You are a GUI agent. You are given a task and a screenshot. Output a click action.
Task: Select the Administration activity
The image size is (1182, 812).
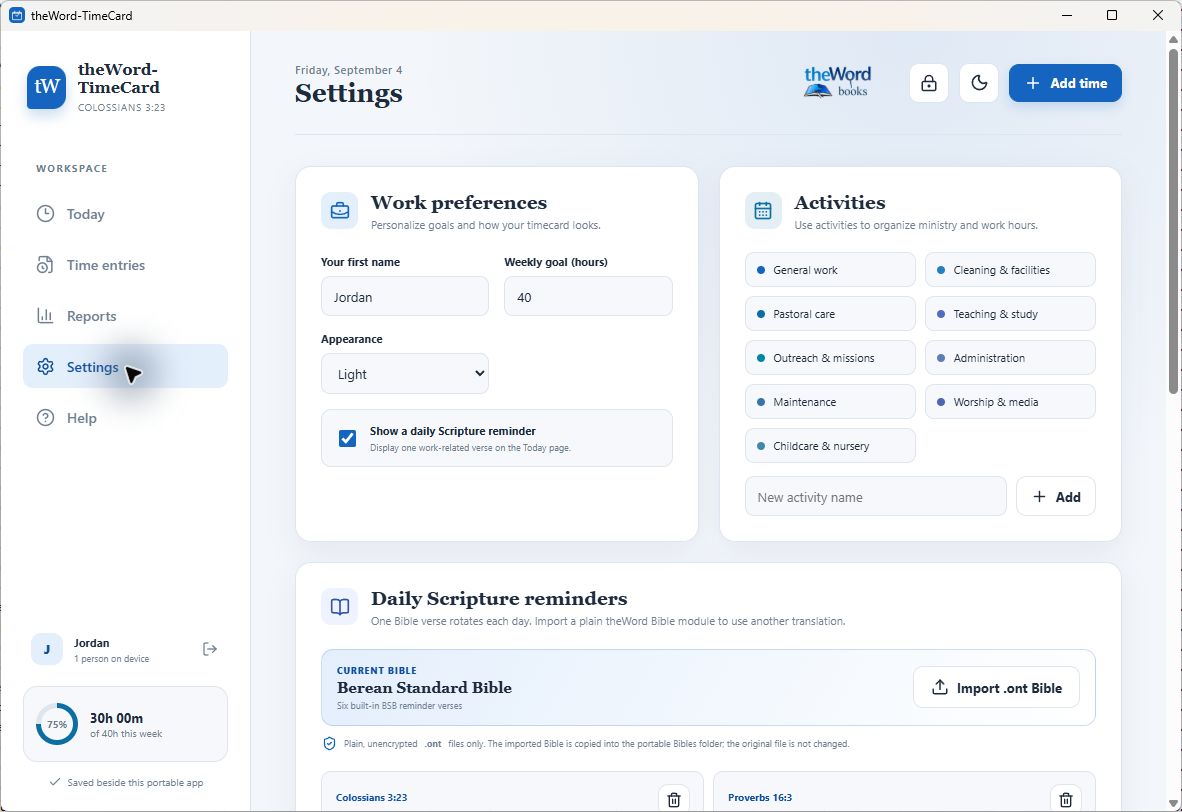(1010, 358)
